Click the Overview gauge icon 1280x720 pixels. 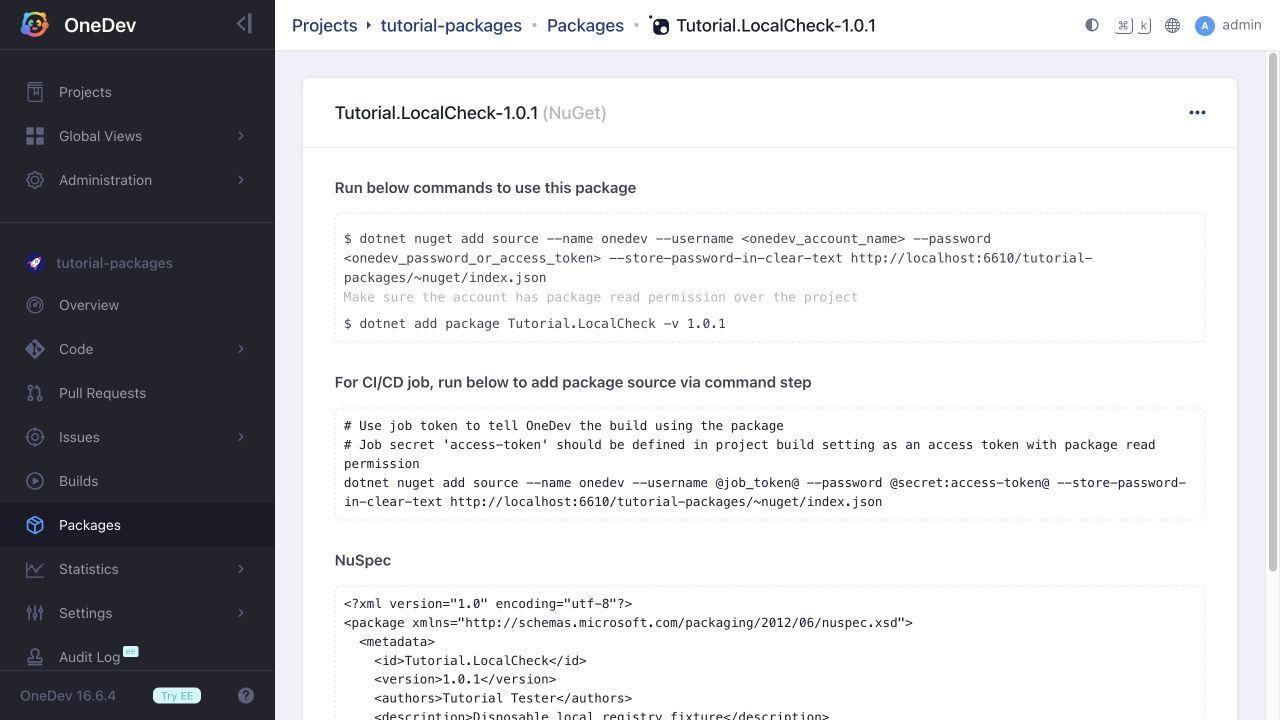(x=35, y=305)
